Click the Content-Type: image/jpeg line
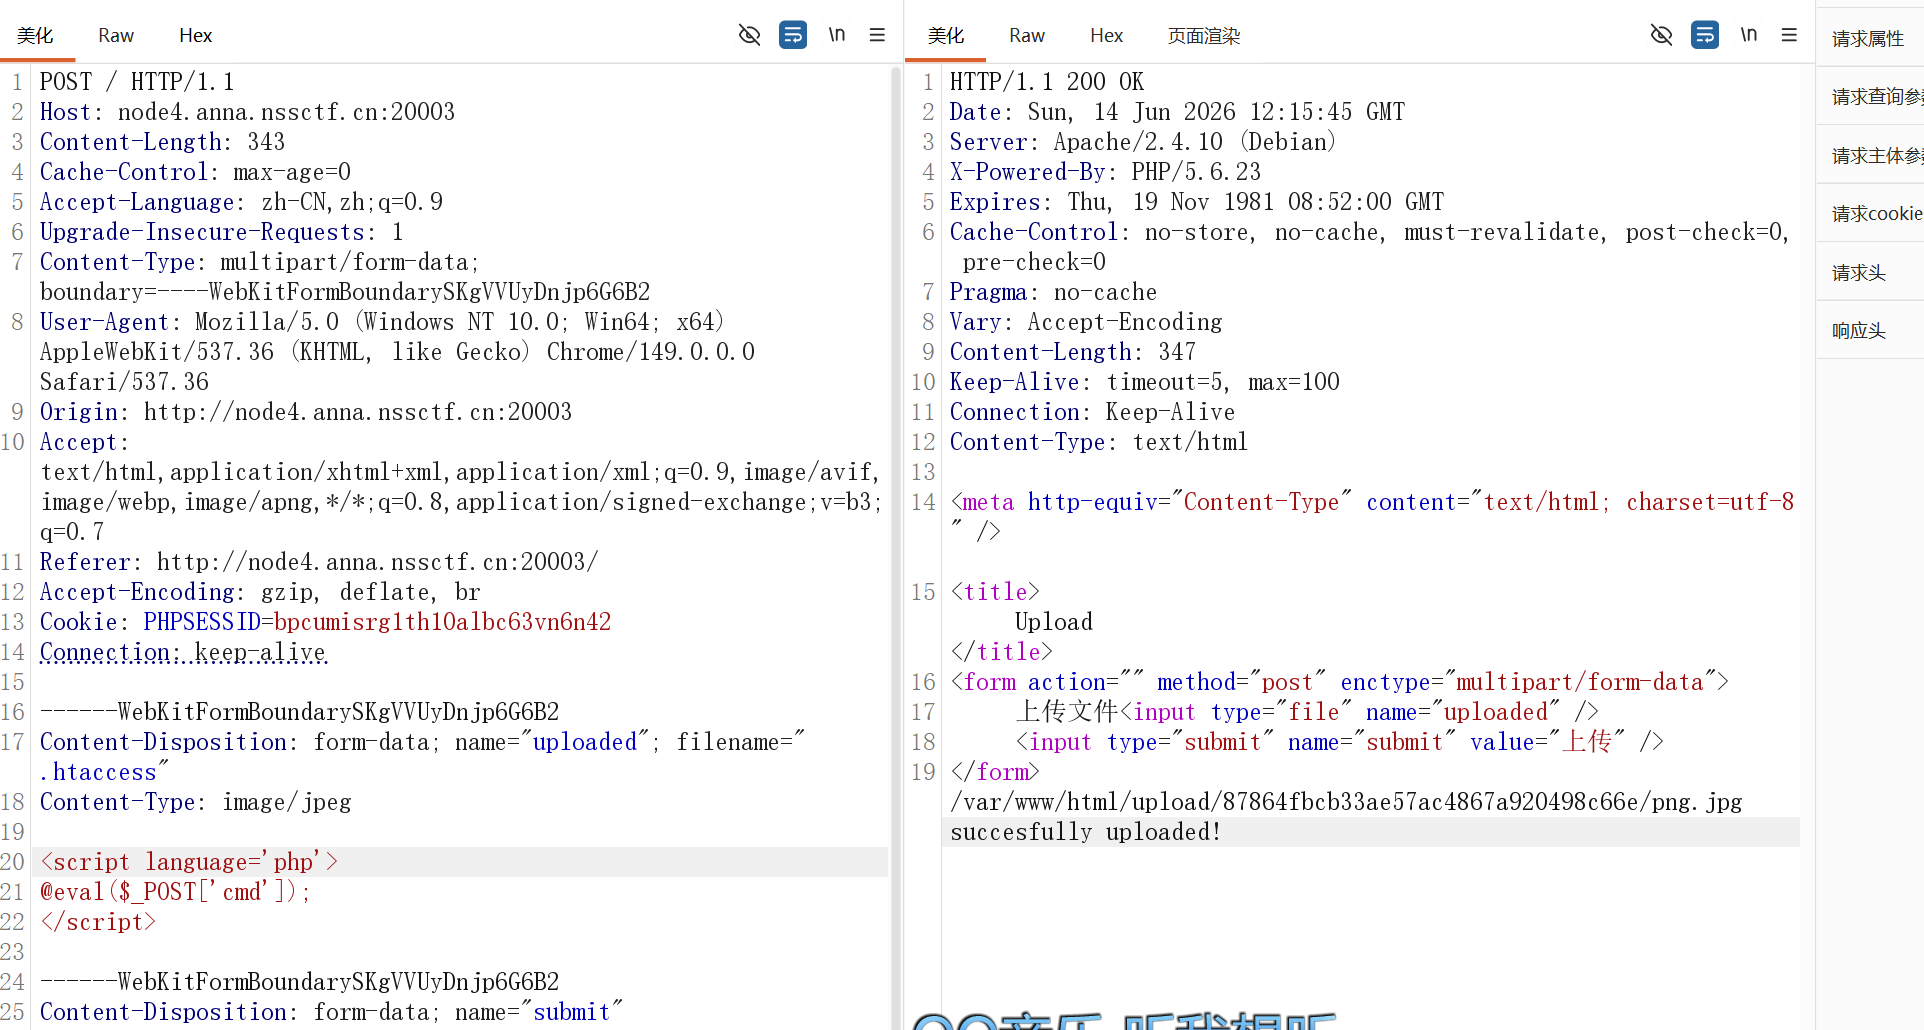Image resolution: width=1924 pixels, height=1030 pixels. (x=196, y=802)
